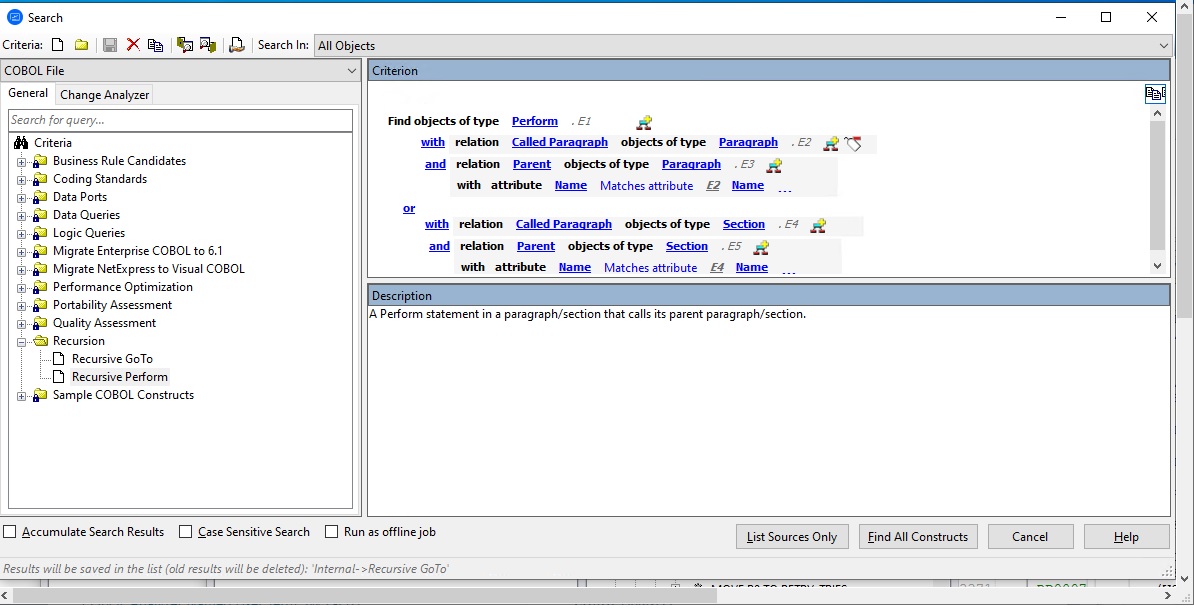This screenshot has height=610, width=1194.
Task: Click the copy criterion toolbar icon
Action: click(x=155, y=45)
